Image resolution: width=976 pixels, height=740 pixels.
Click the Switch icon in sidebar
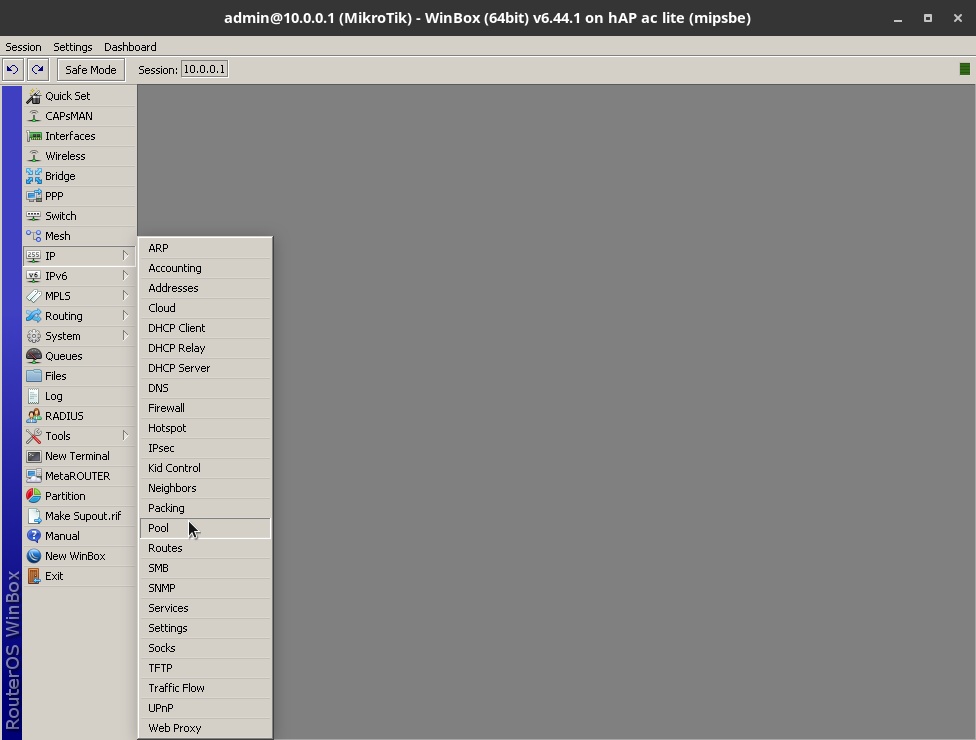[x=34, y=216]
